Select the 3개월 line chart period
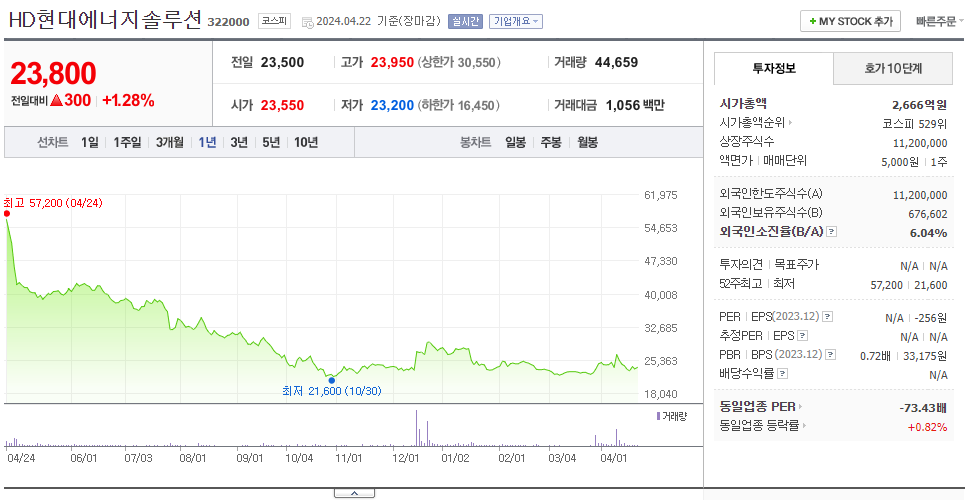This screenshot has height=500, width=968. pyautogui.click(x=170, y=143)
